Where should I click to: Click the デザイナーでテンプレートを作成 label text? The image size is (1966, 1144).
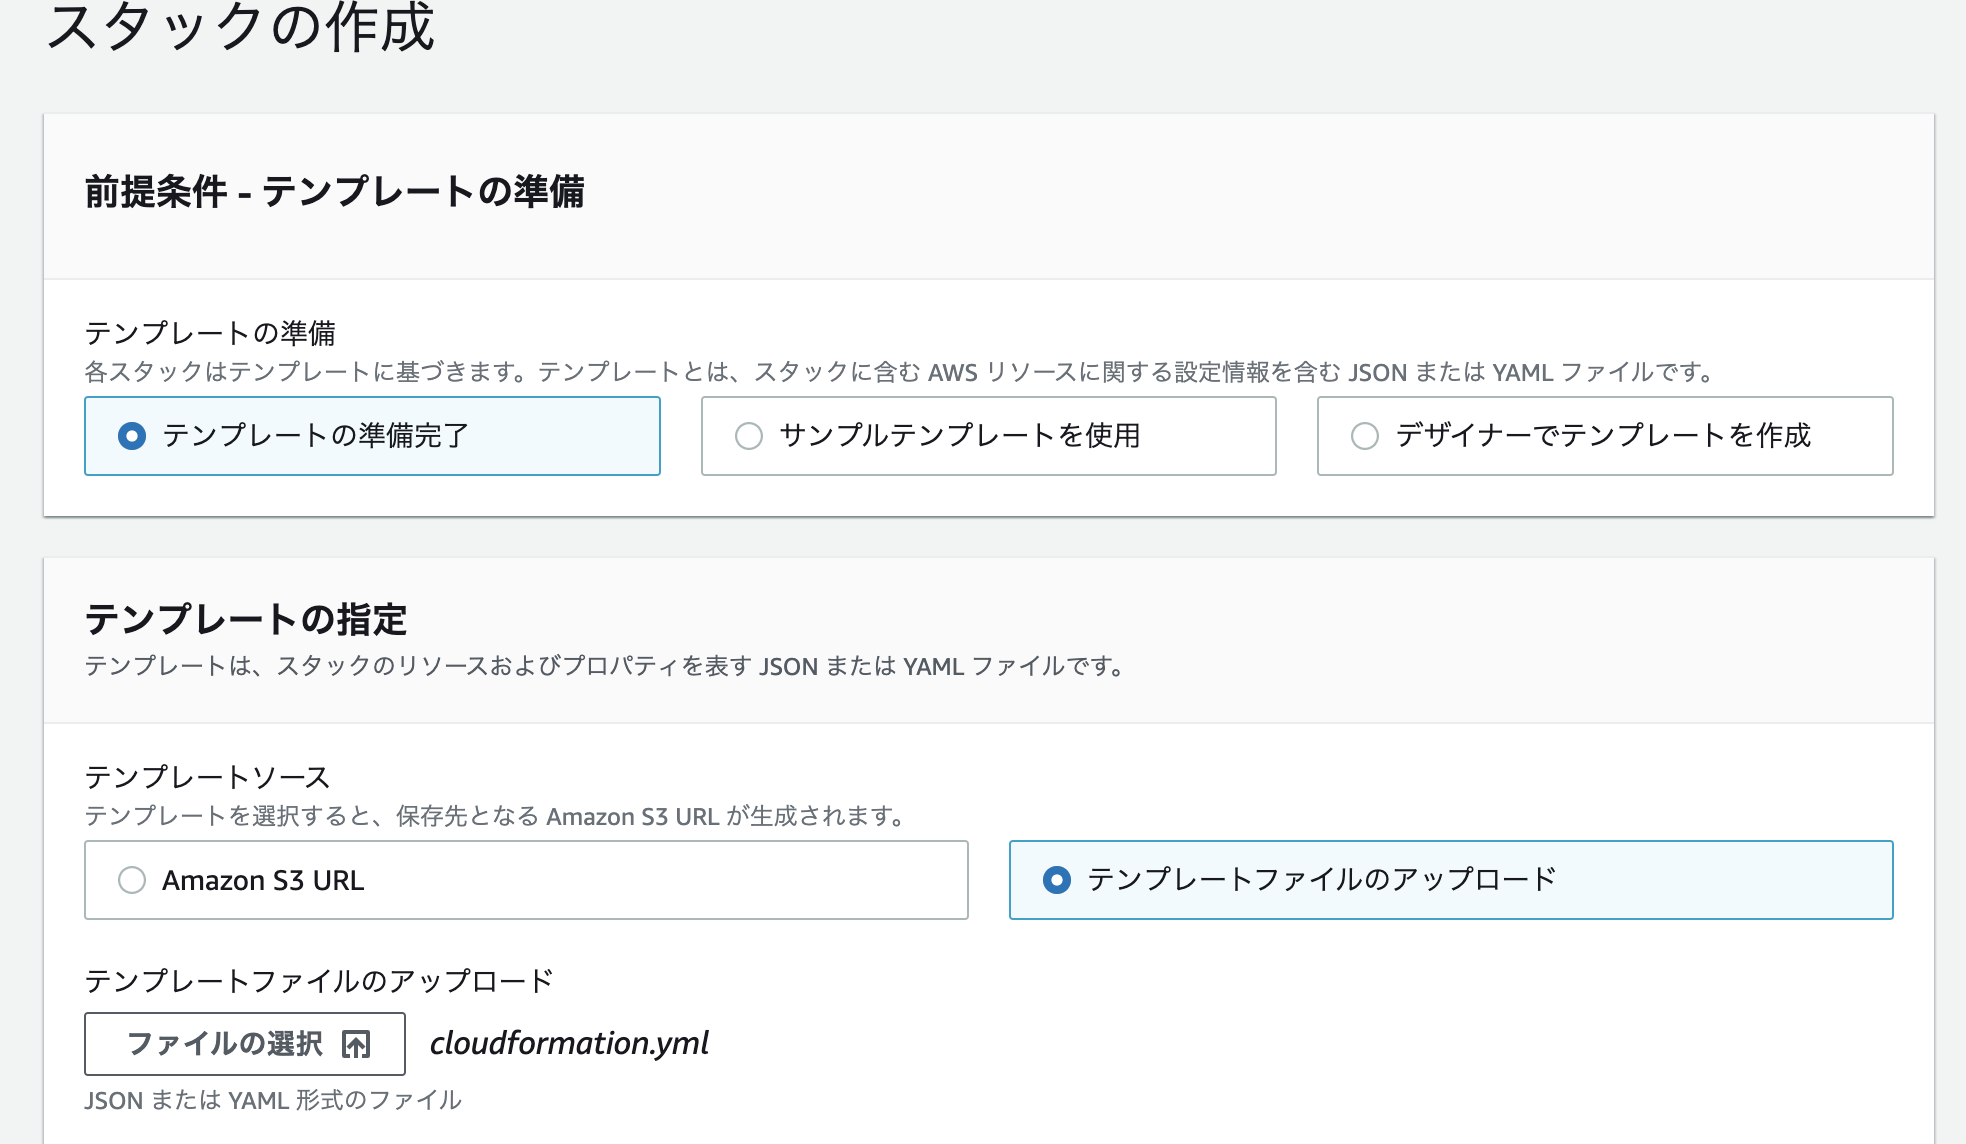point(1603,436)
